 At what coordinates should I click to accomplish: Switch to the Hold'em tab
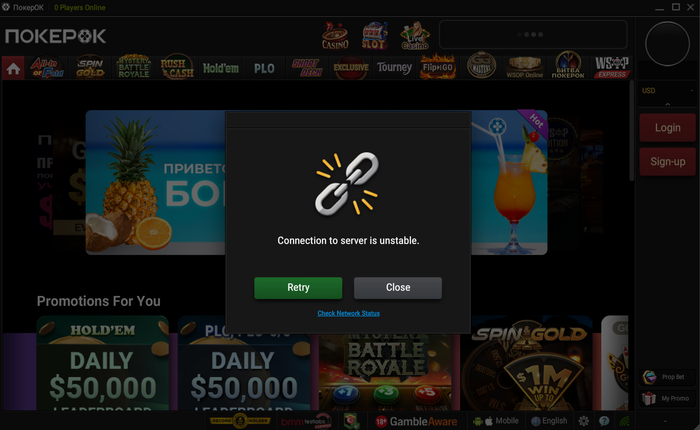click(x=221, y=68)
